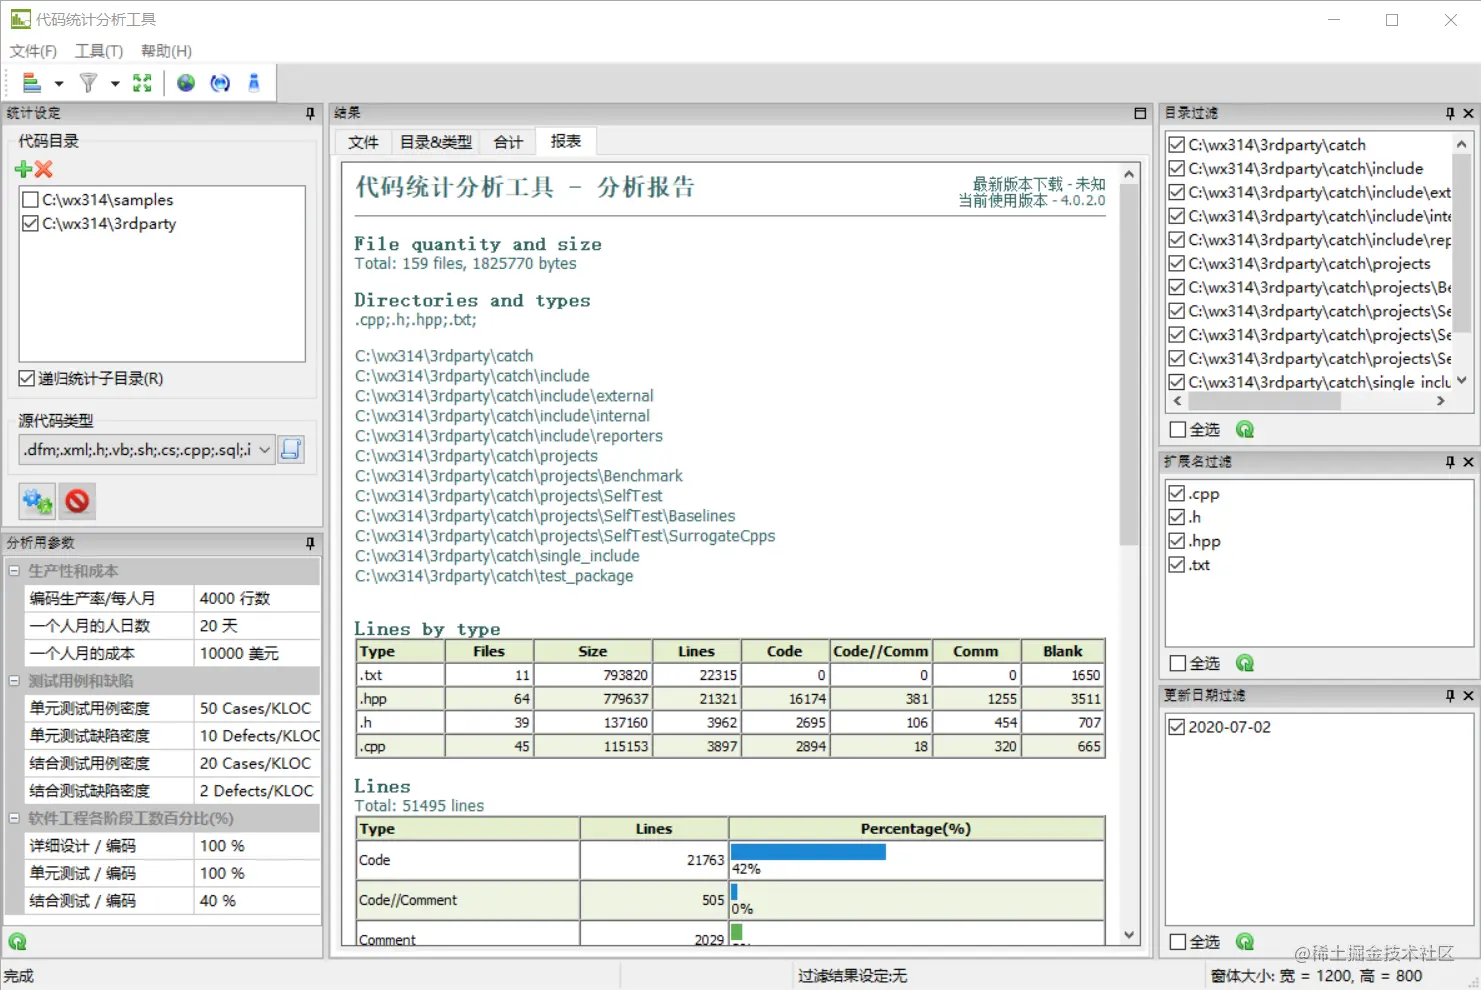Switch to the 目录&类型 tab
1481x990 pixels.
436,142
